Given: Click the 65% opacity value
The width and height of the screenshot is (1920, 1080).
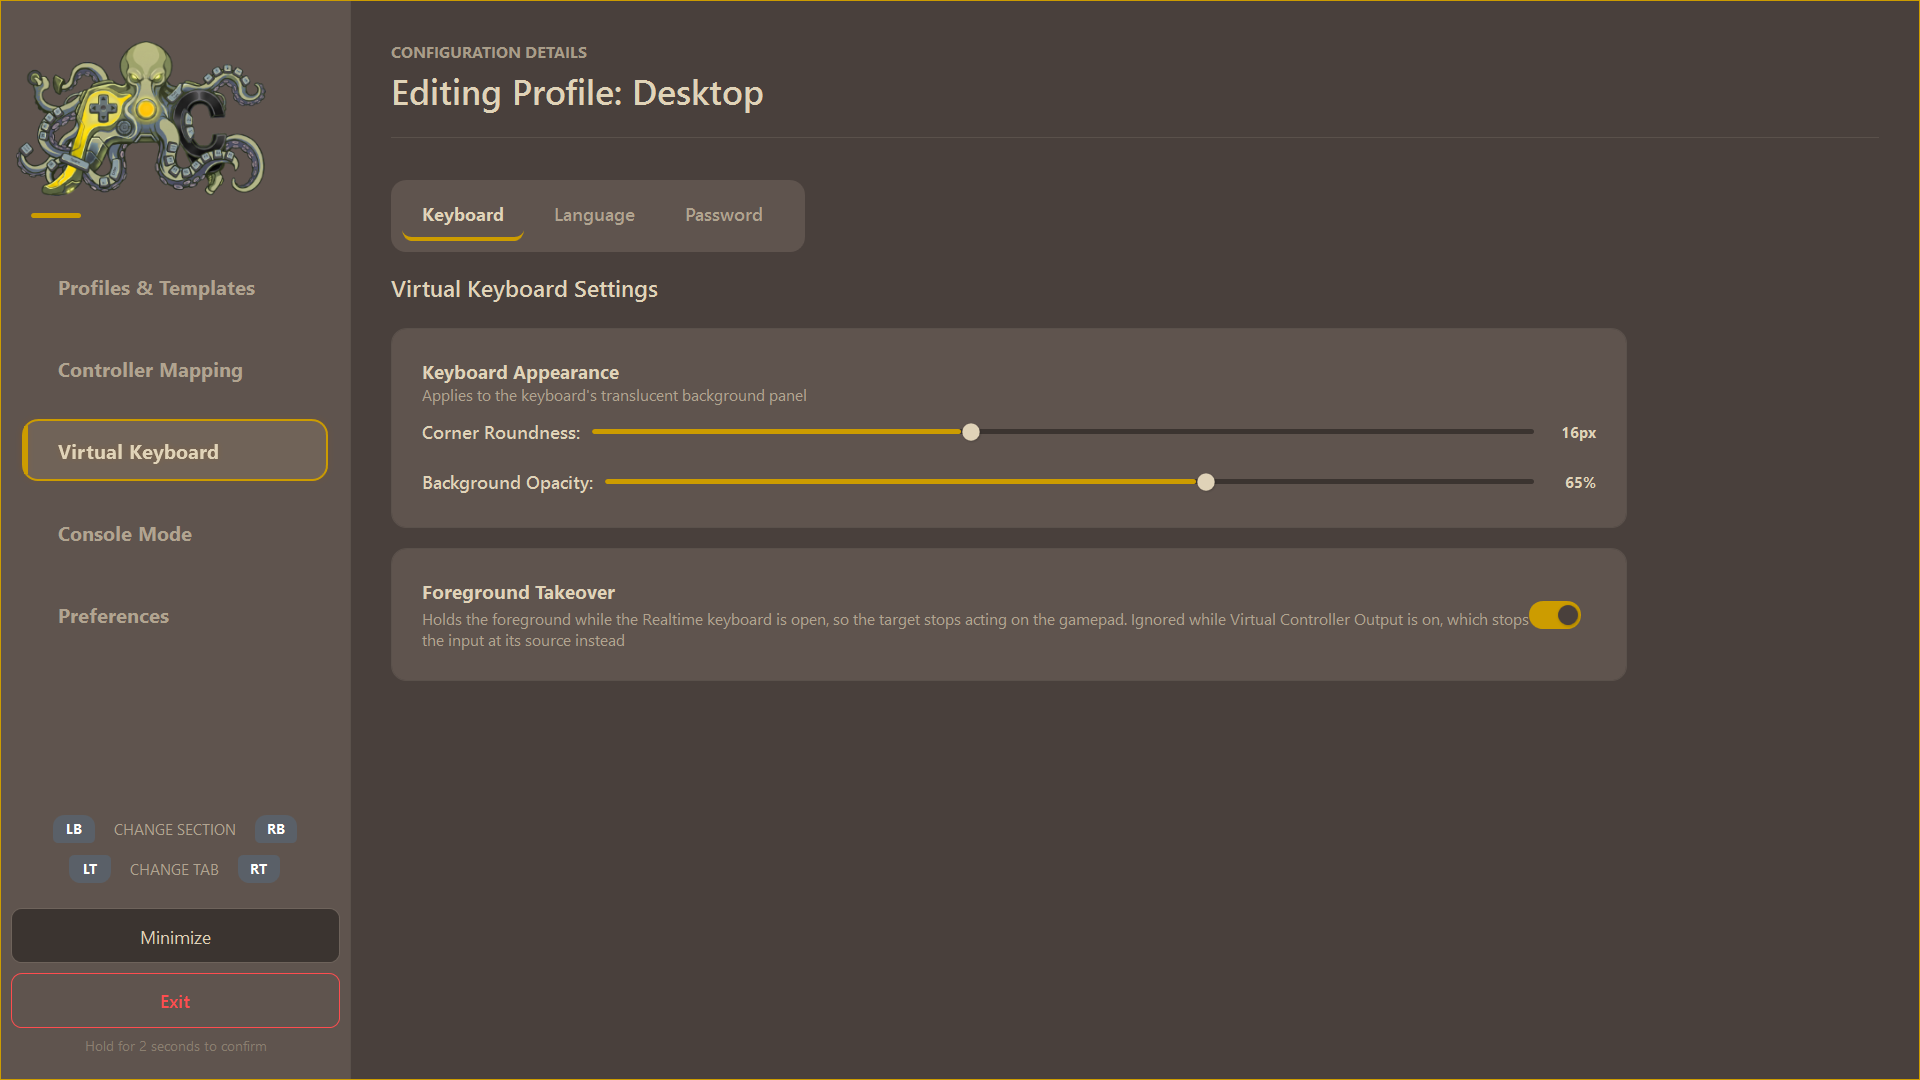Looking at the screenshot, I should [1580, 482].
